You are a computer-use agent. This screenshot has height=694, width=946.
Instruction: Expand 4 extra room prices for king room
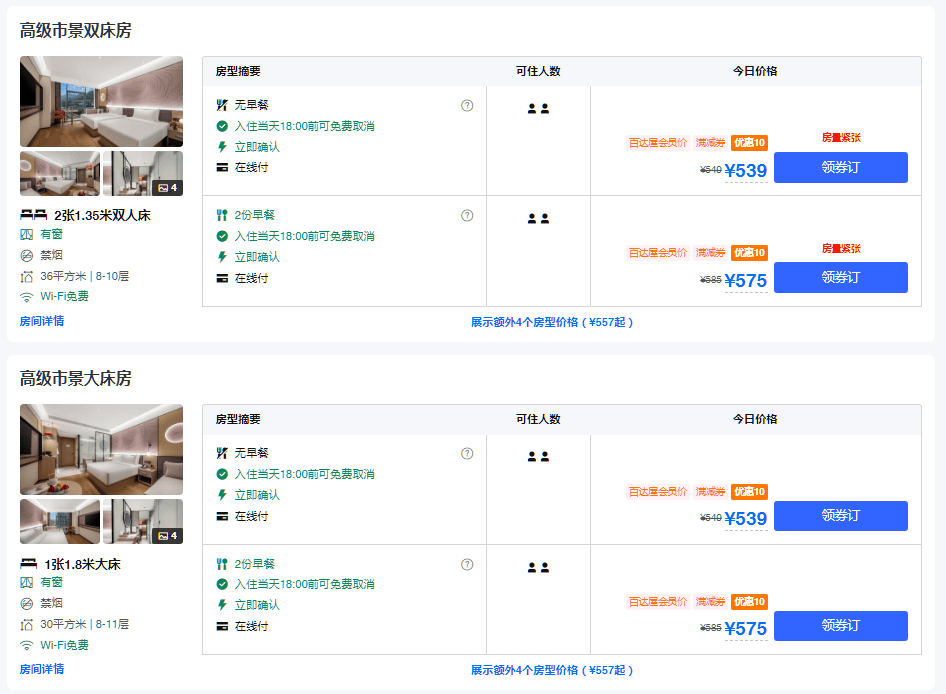pos(552,670)
